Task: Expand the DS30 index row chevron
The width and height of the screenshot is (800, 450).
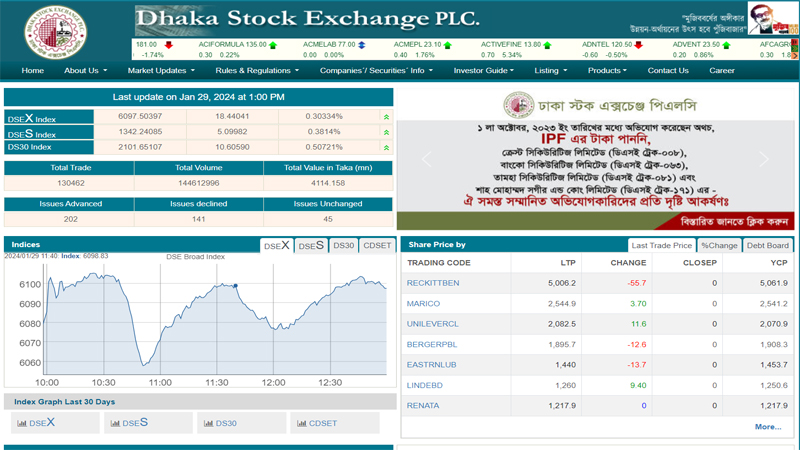Action: click(x=386, y=147)
